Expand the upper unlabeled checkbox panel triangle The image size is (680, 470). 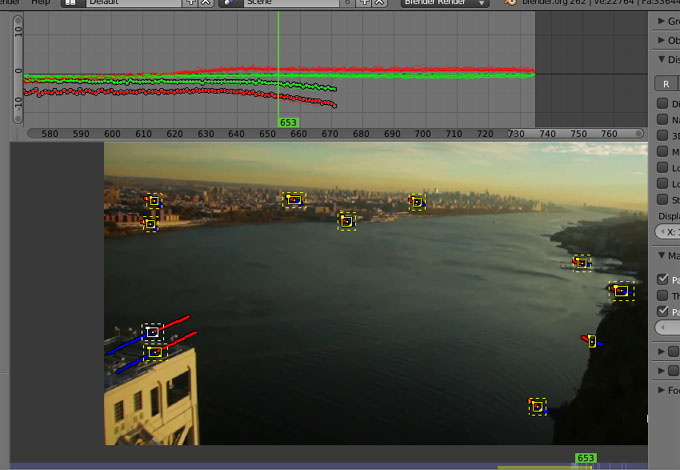point(661,351)
